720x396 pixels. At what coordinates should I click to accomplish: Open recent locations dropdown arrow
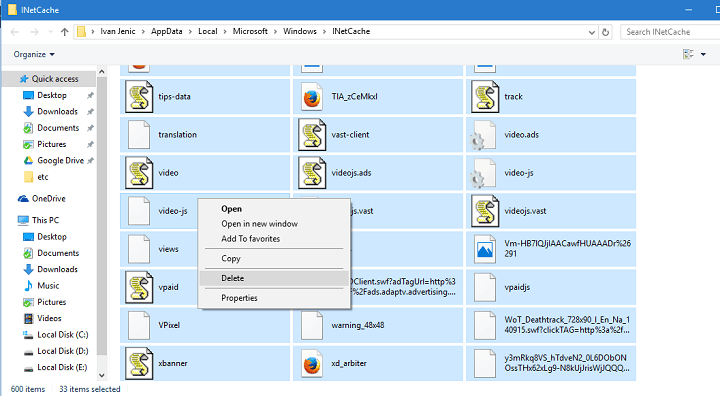click(x=50, y=32)
